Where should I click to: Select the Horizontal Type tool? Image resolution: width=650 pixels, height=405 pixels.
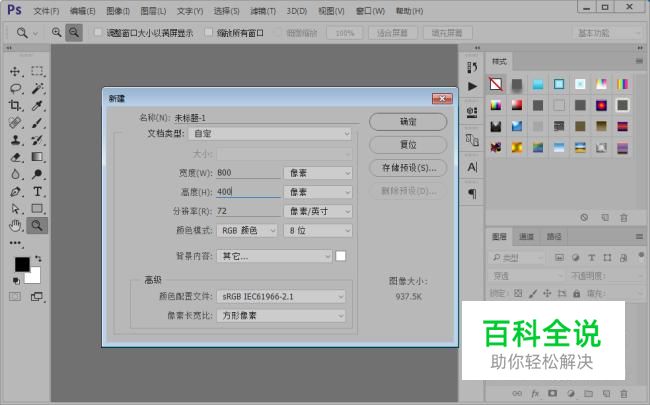37,192
